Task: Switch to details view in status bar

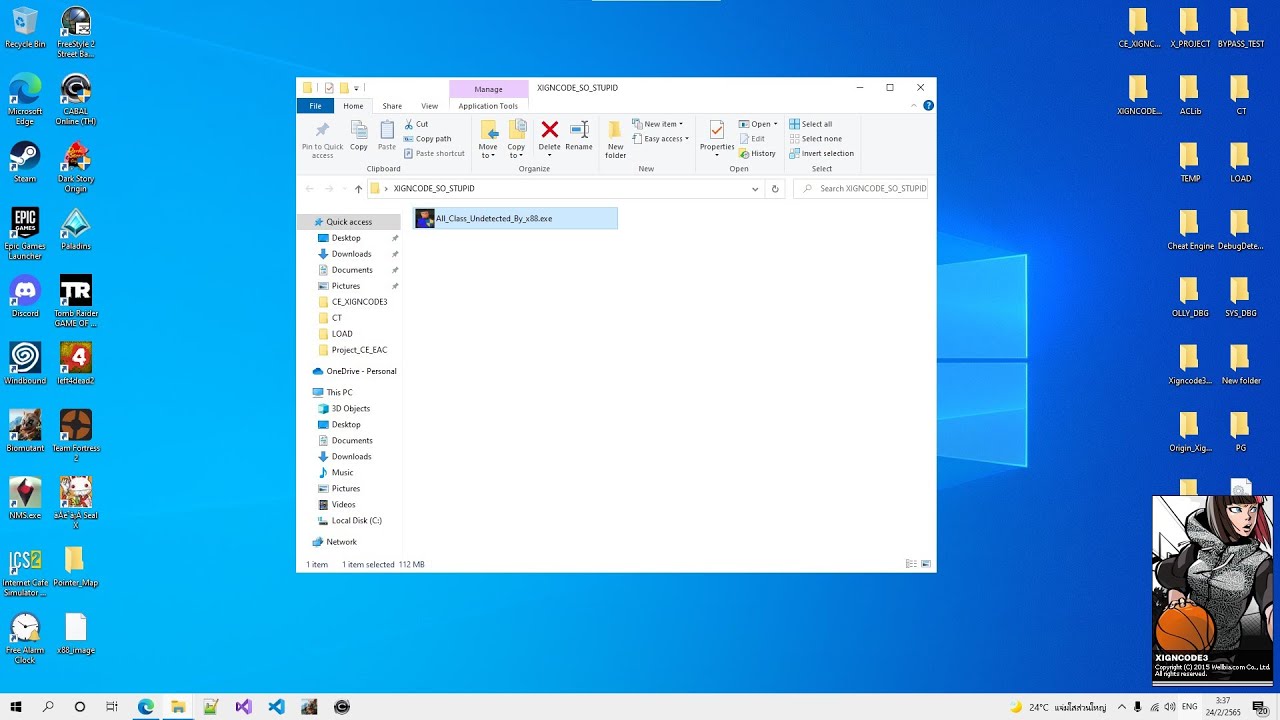Action: 911,564
